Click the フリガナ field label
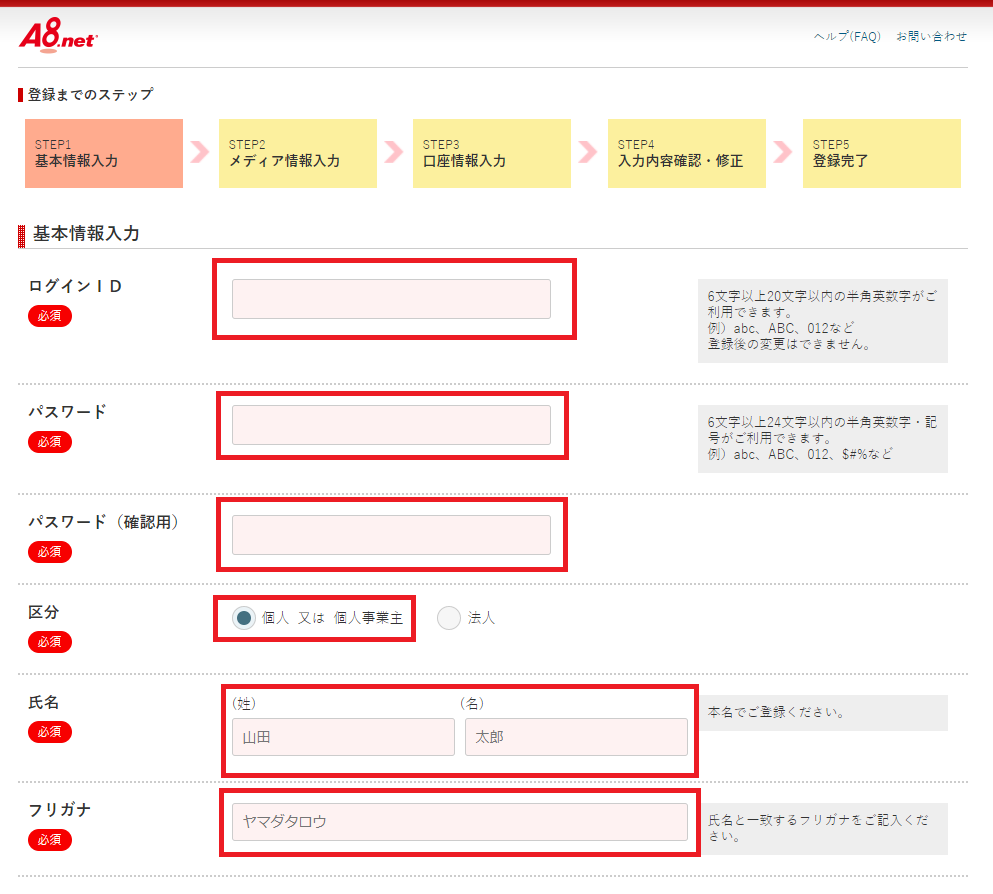This screenshot has height=894, width=993. coord(60,810)
